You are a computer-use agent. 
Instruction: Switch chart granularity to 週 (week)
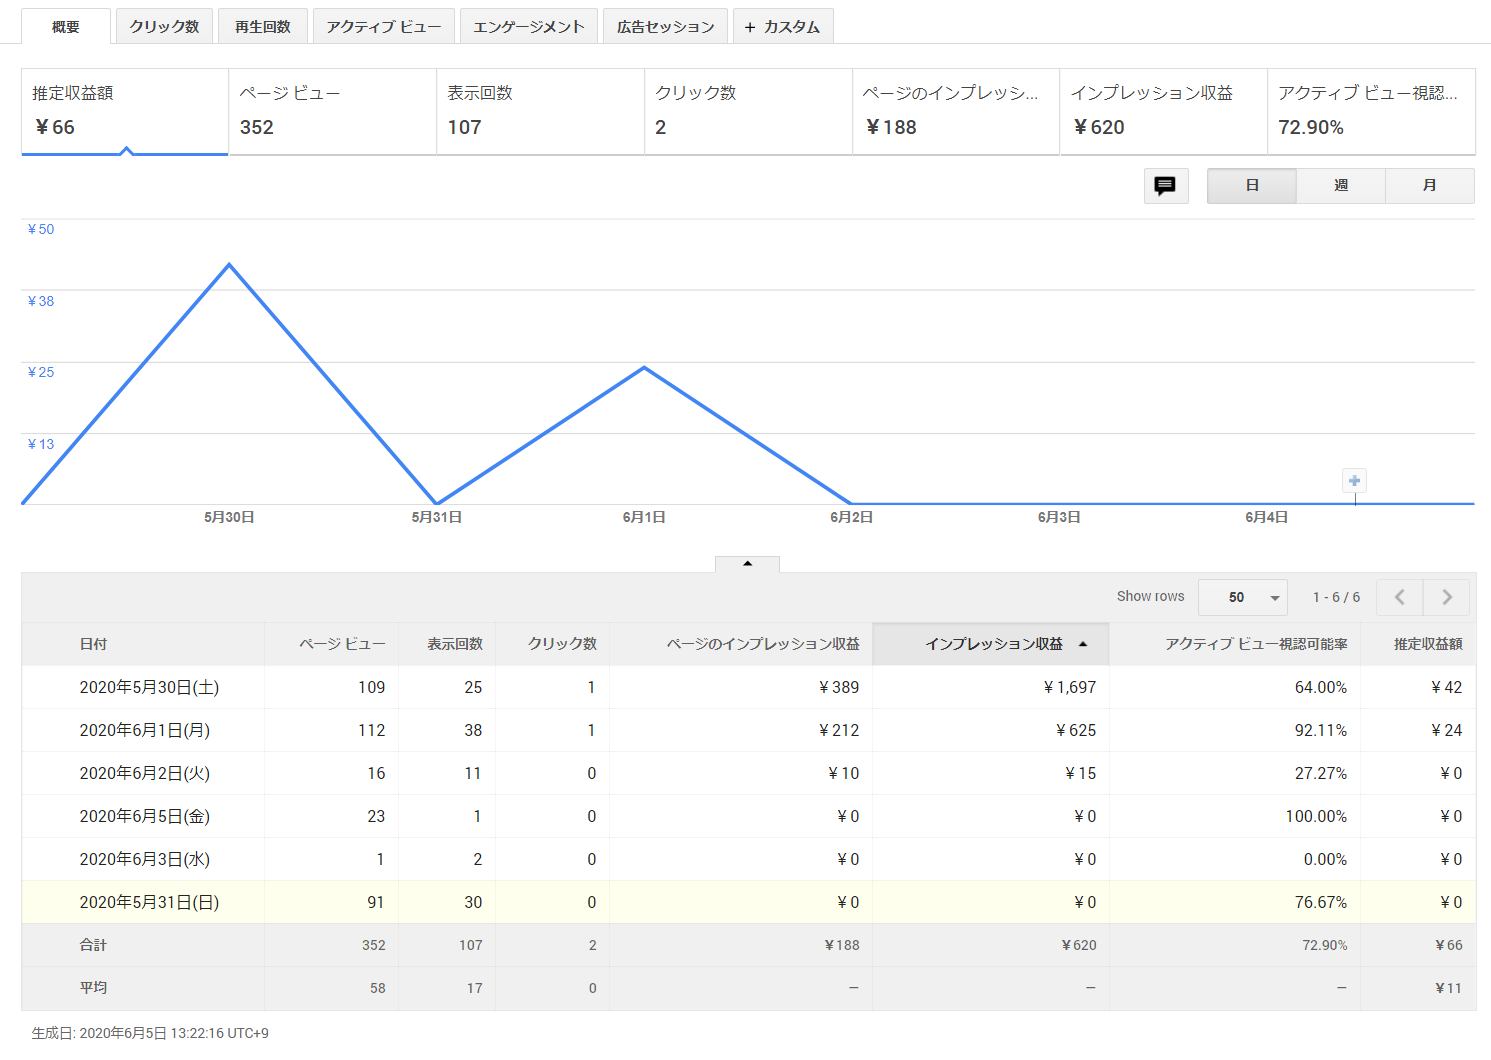coord(1340,186)
